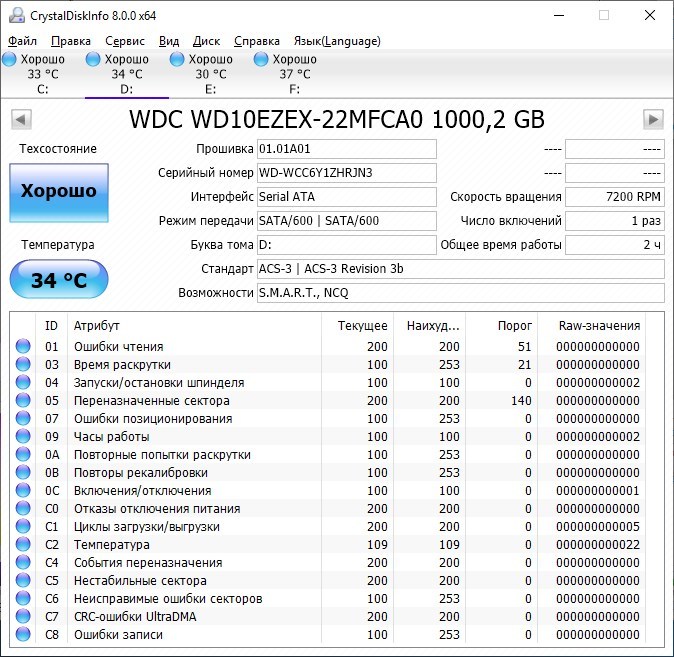Click the 34 °C temperature button

pos(59,280)
